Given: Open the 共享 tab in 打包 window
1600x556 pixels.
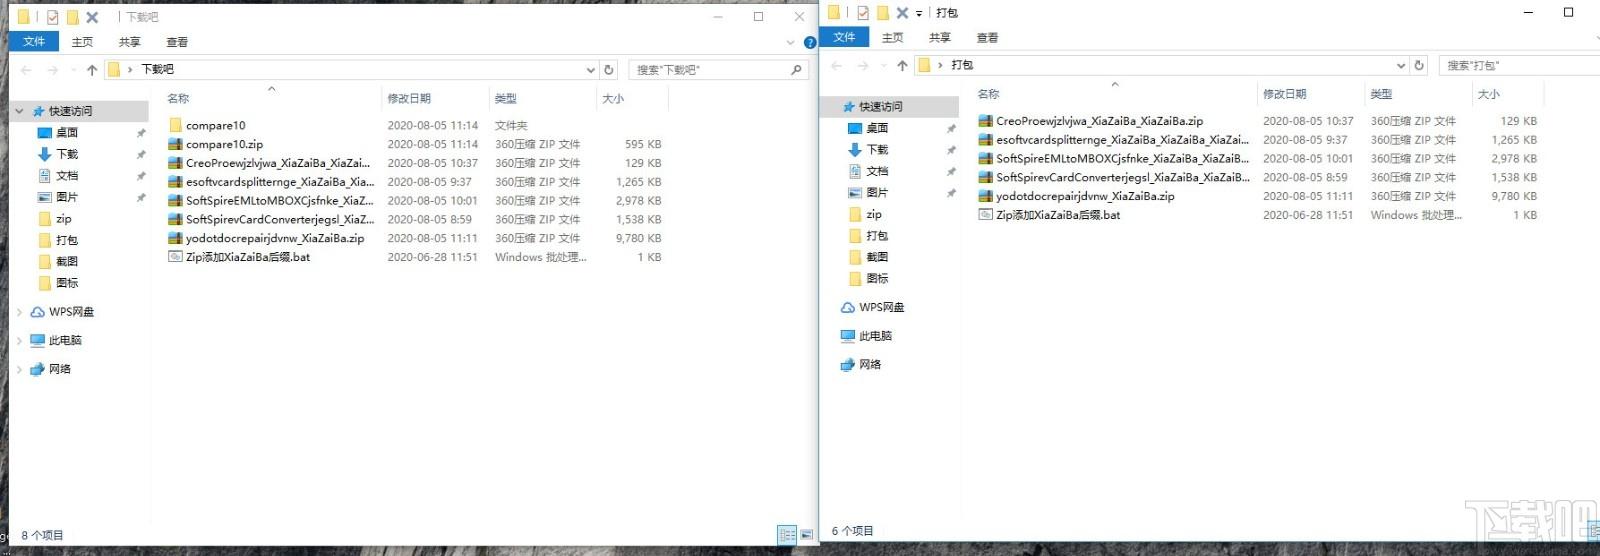Looking at the screenshot, I should 940,37.
